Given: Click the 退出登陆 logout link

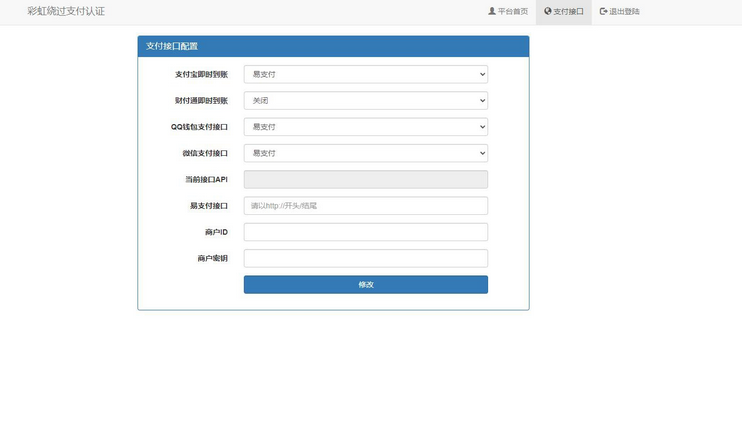Looking at the screenshot, I should tap(619, 11).
